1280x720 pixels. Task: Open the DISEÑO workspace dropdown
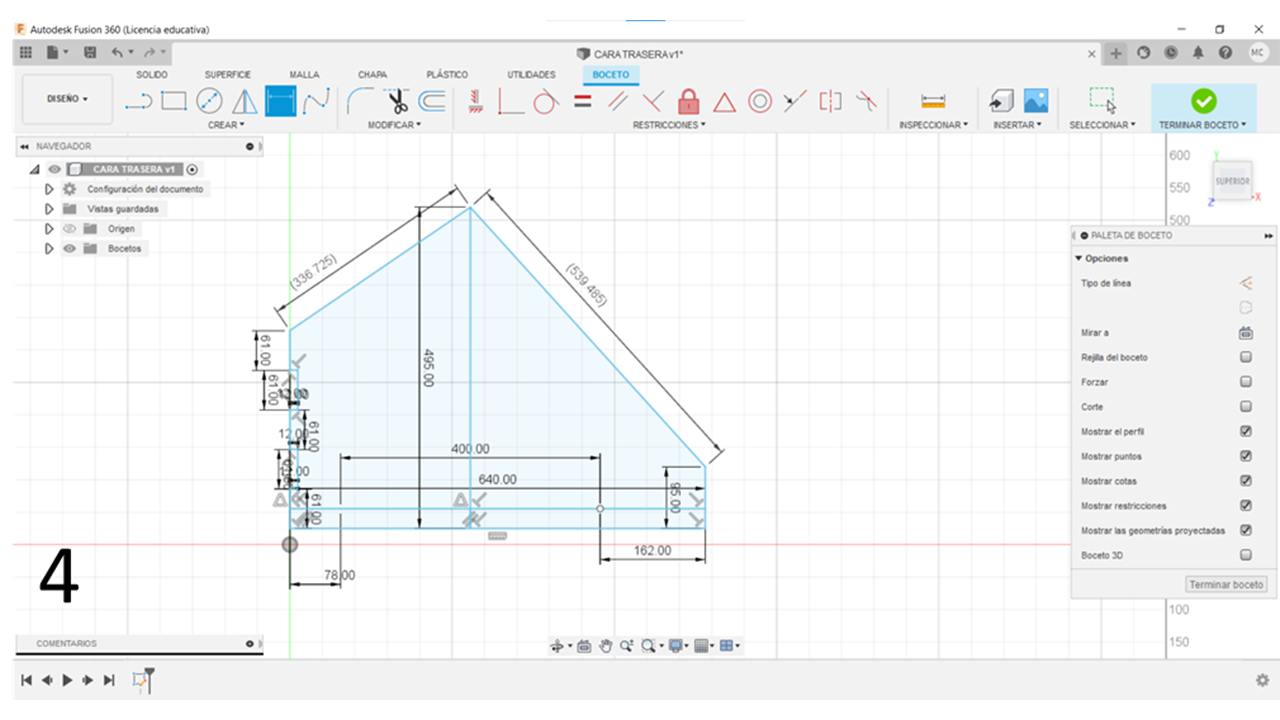(67, 99)
